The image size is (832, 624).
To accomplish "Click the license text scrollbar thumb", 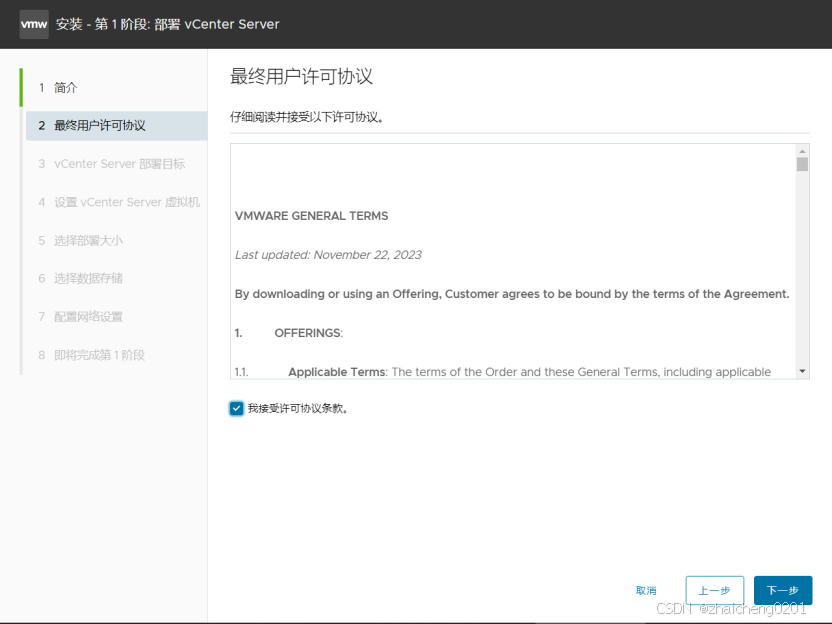I will pyautogui.click(x=802, y=164).
